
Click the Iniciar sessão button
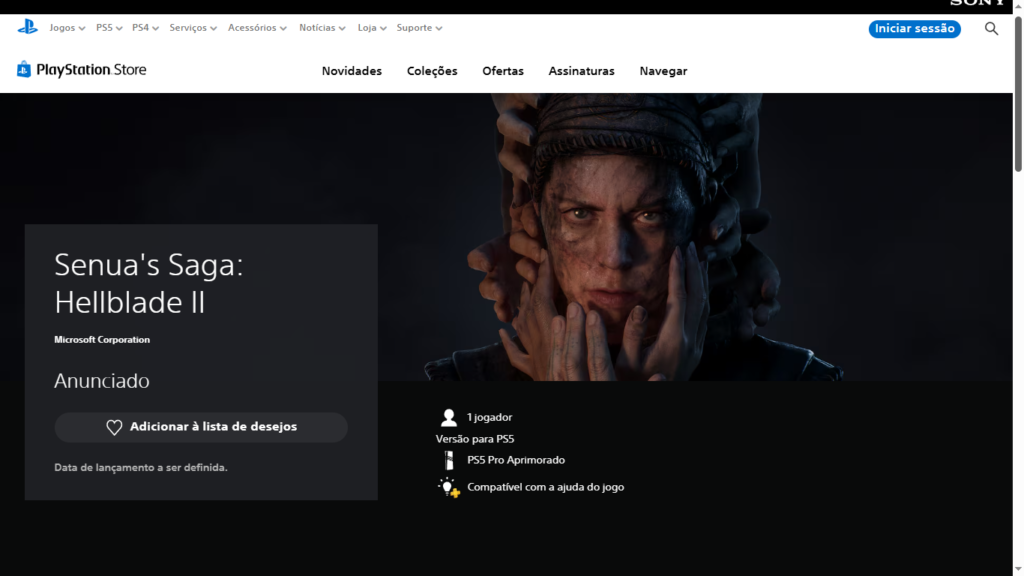point(914,29)
